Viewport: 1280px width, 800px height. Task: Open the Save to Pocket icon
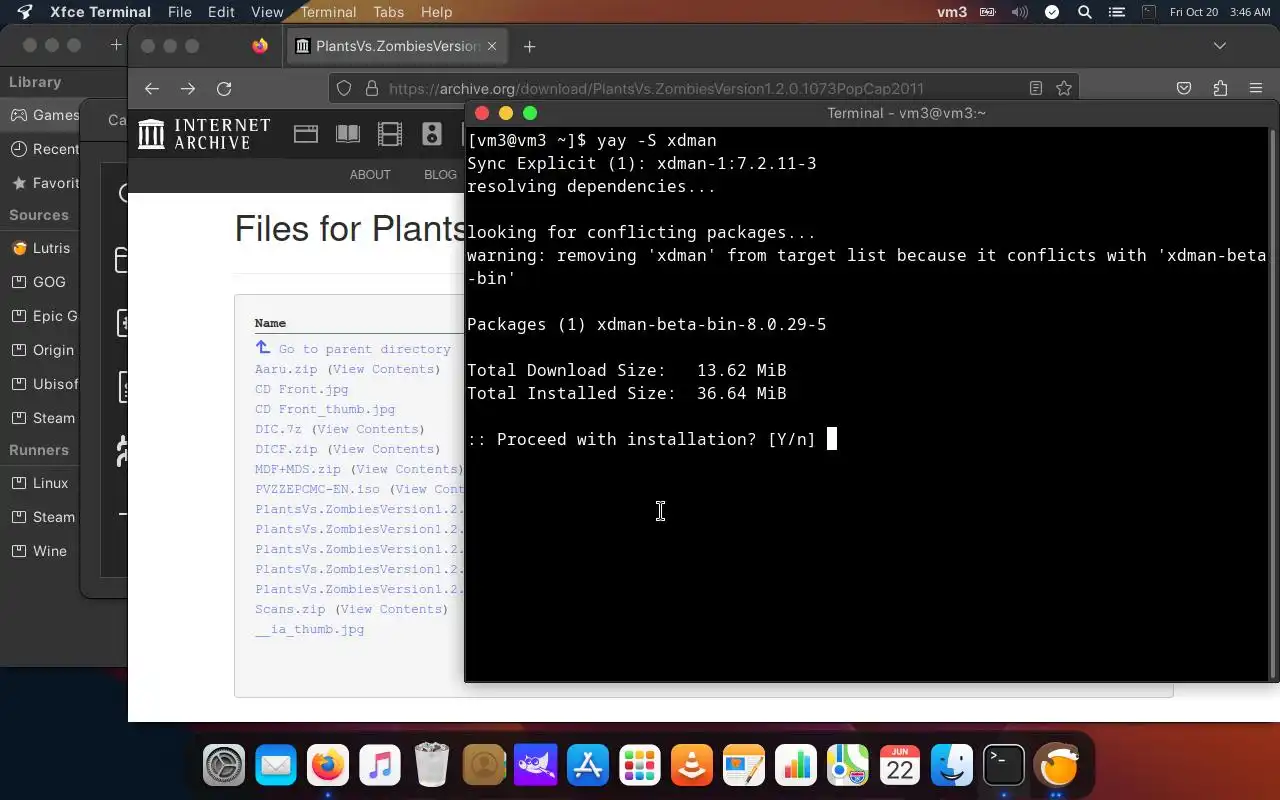(x=1184, y=88)
